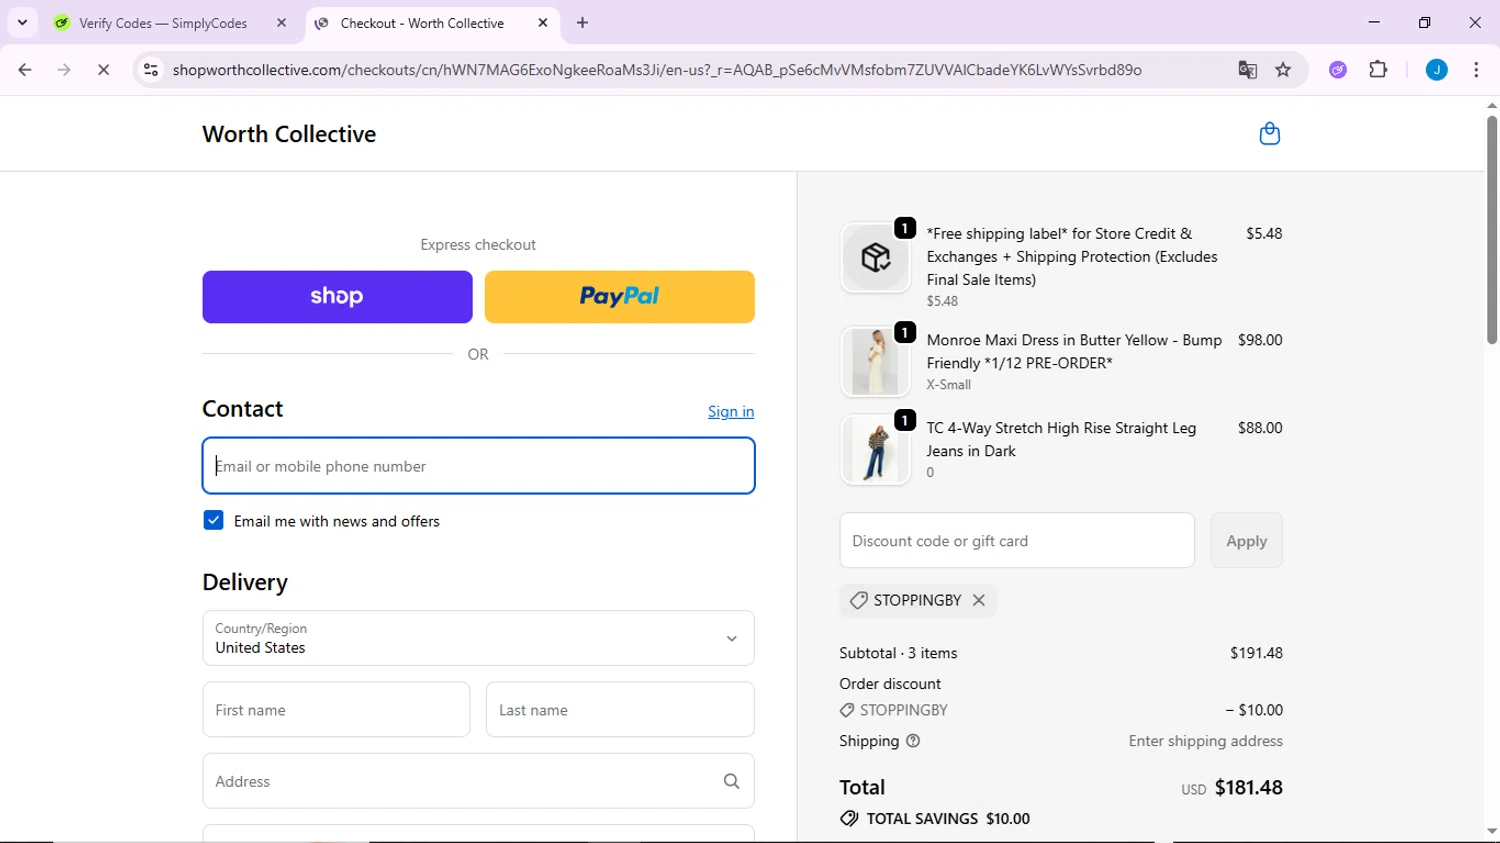
Task: Remove the STOPPINGBY discount code
Action: point(979,600)
